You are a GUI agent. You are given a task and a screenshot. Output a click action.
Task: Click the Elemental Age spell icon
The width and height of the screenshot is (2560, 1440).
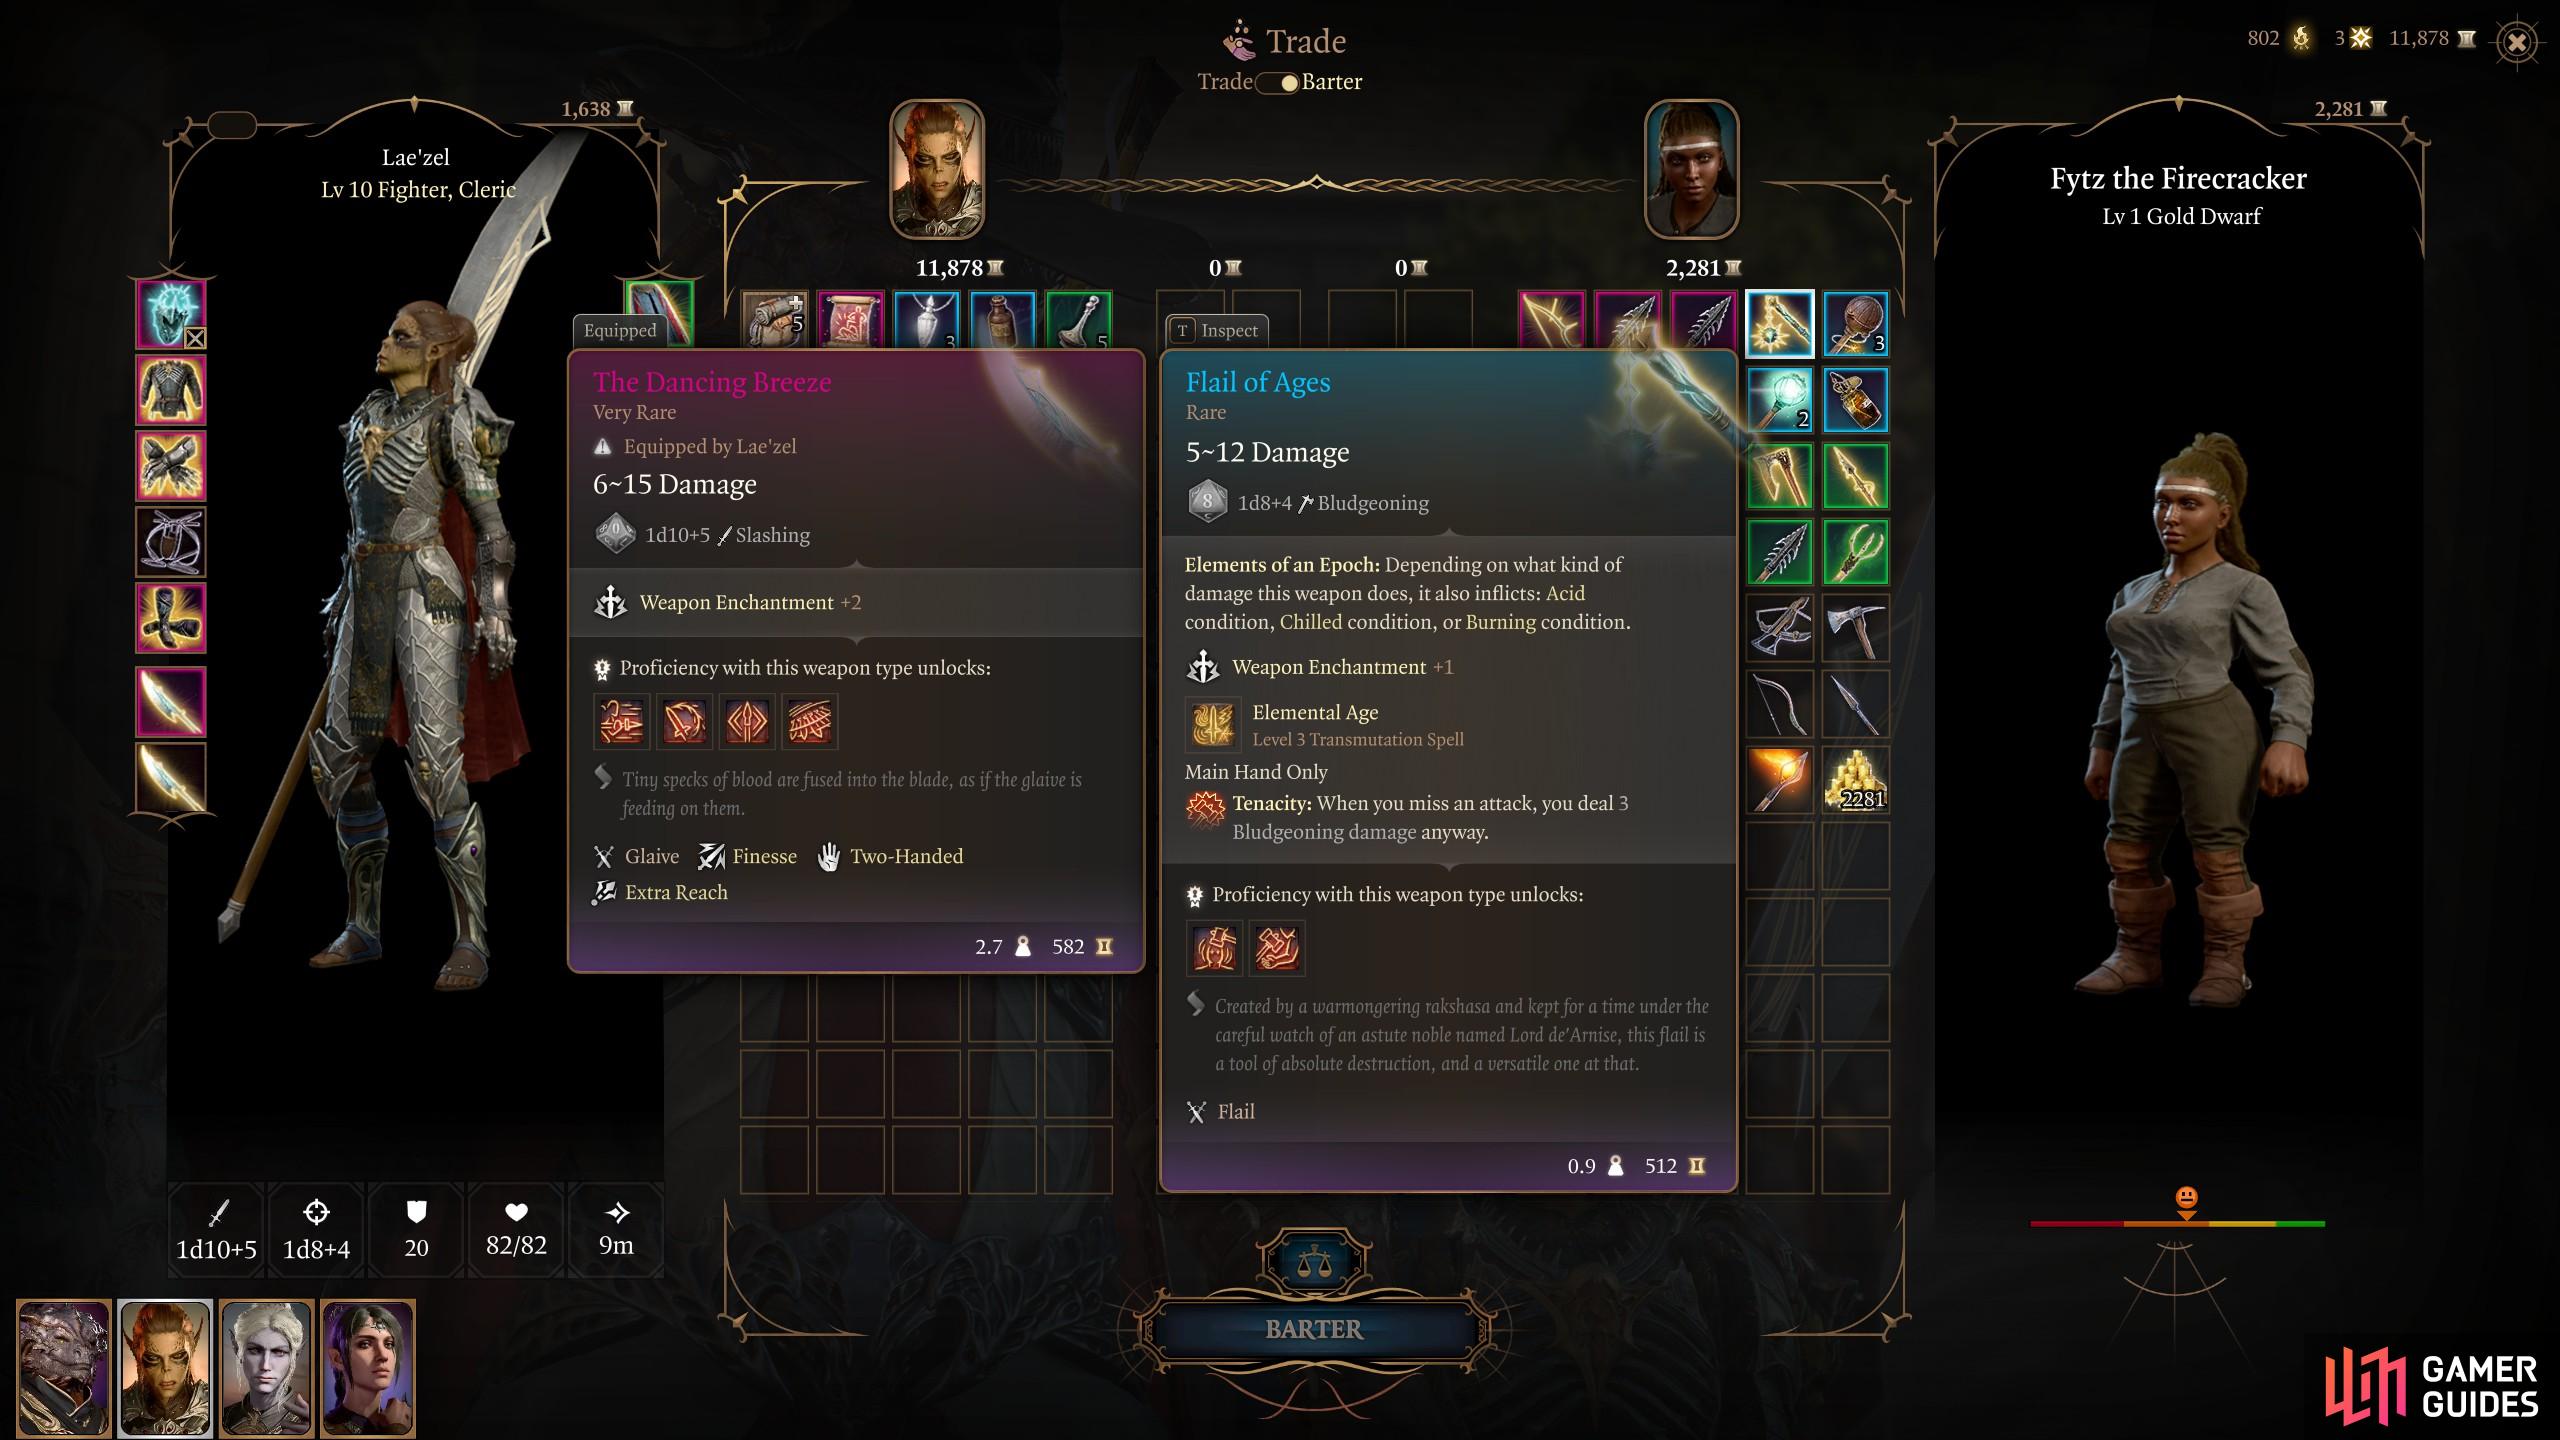(1212, 725)
